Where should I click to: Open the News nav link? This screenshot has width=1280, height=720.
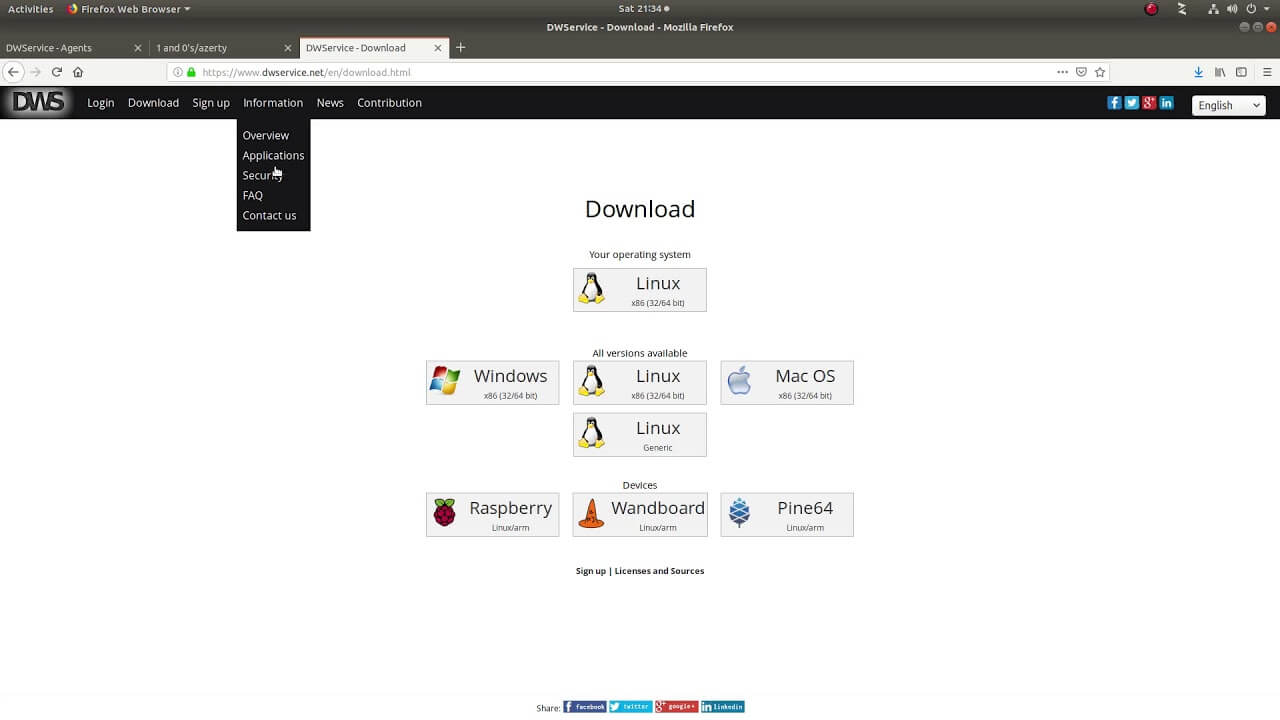(330, 103)
